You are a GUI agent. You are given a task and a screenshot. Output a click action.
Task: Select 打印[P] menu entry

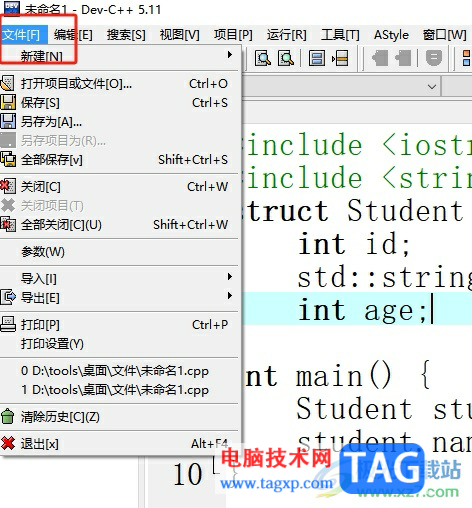point(120,324)
